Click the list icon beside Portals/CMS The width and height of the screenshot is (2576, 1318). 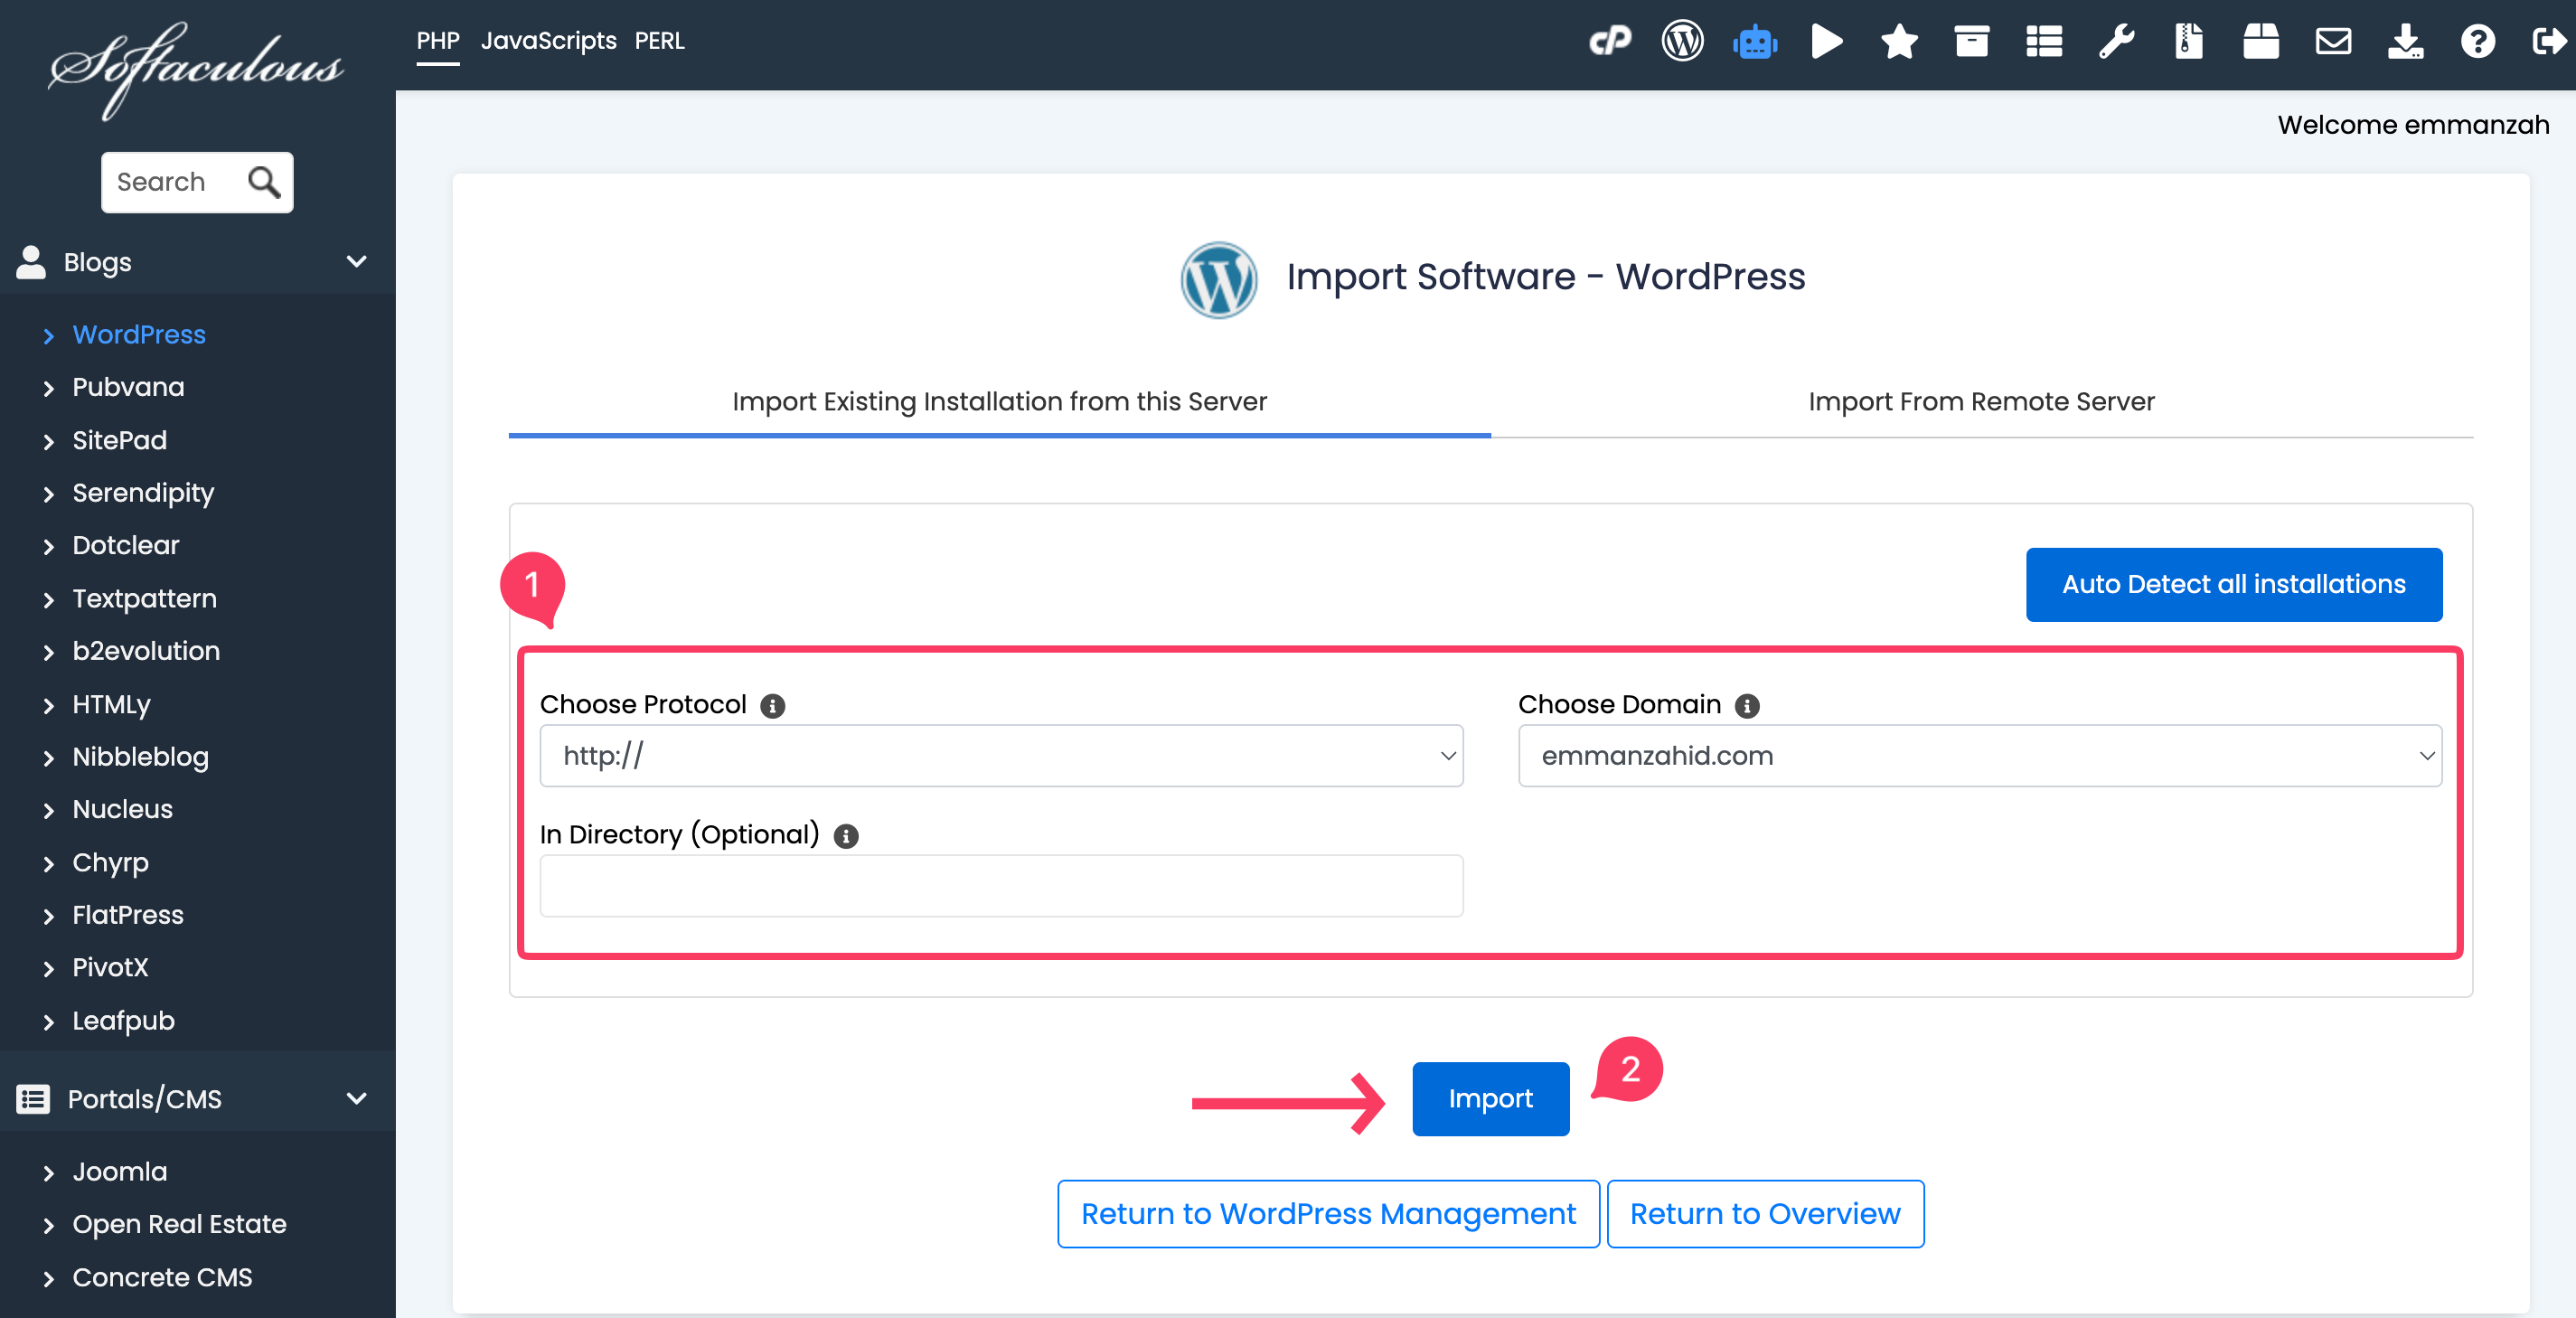pyautogui.click(x=33, y=1098)
